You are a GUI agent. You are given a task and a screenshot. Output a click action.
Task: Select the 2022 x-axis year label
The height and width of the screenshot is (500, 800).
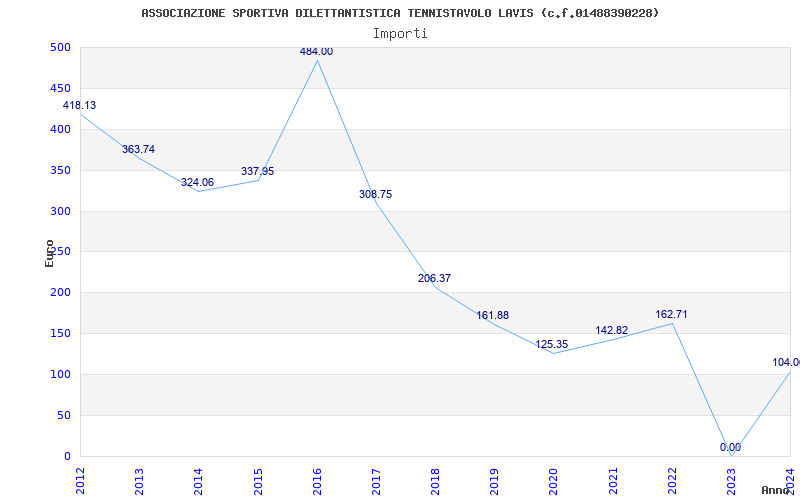pyautogui.click(x=672, y=481)
